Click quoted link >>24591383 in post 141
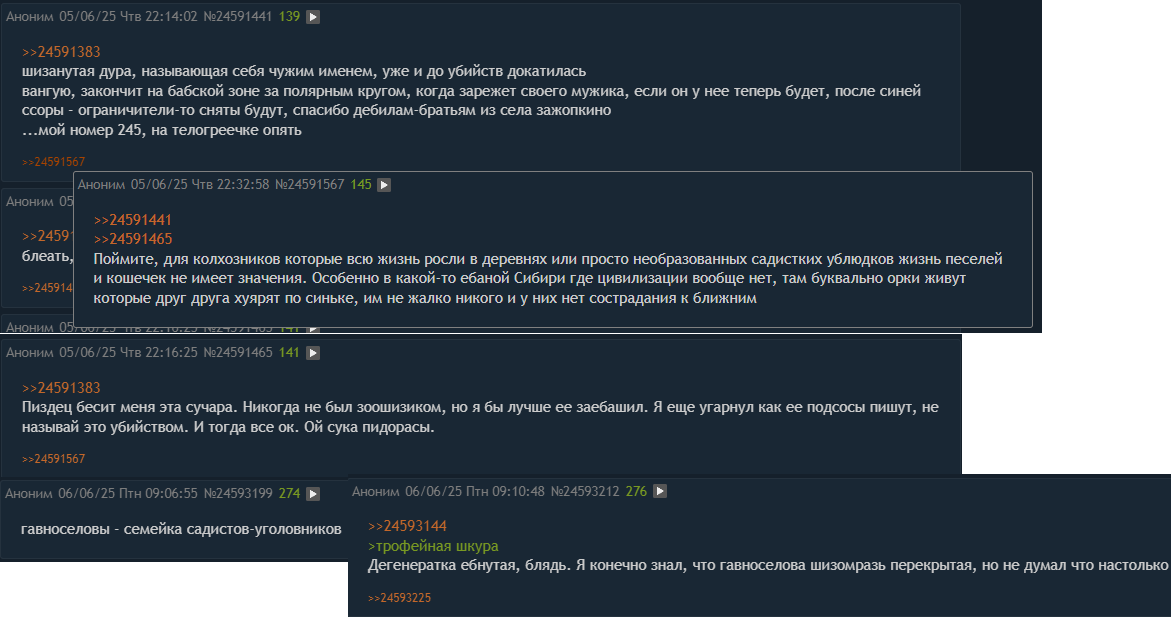The height and width of the screenshot is (617, 1171). (x=61, y=388)
